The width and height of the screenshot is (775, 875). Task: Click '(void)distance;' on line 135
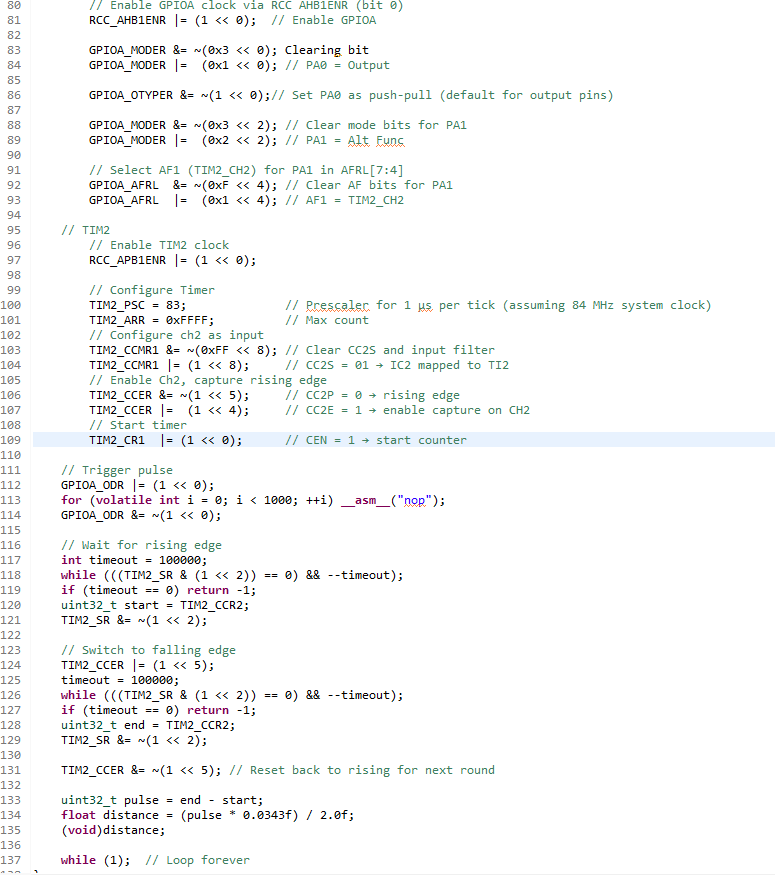[x=113, y=830]
